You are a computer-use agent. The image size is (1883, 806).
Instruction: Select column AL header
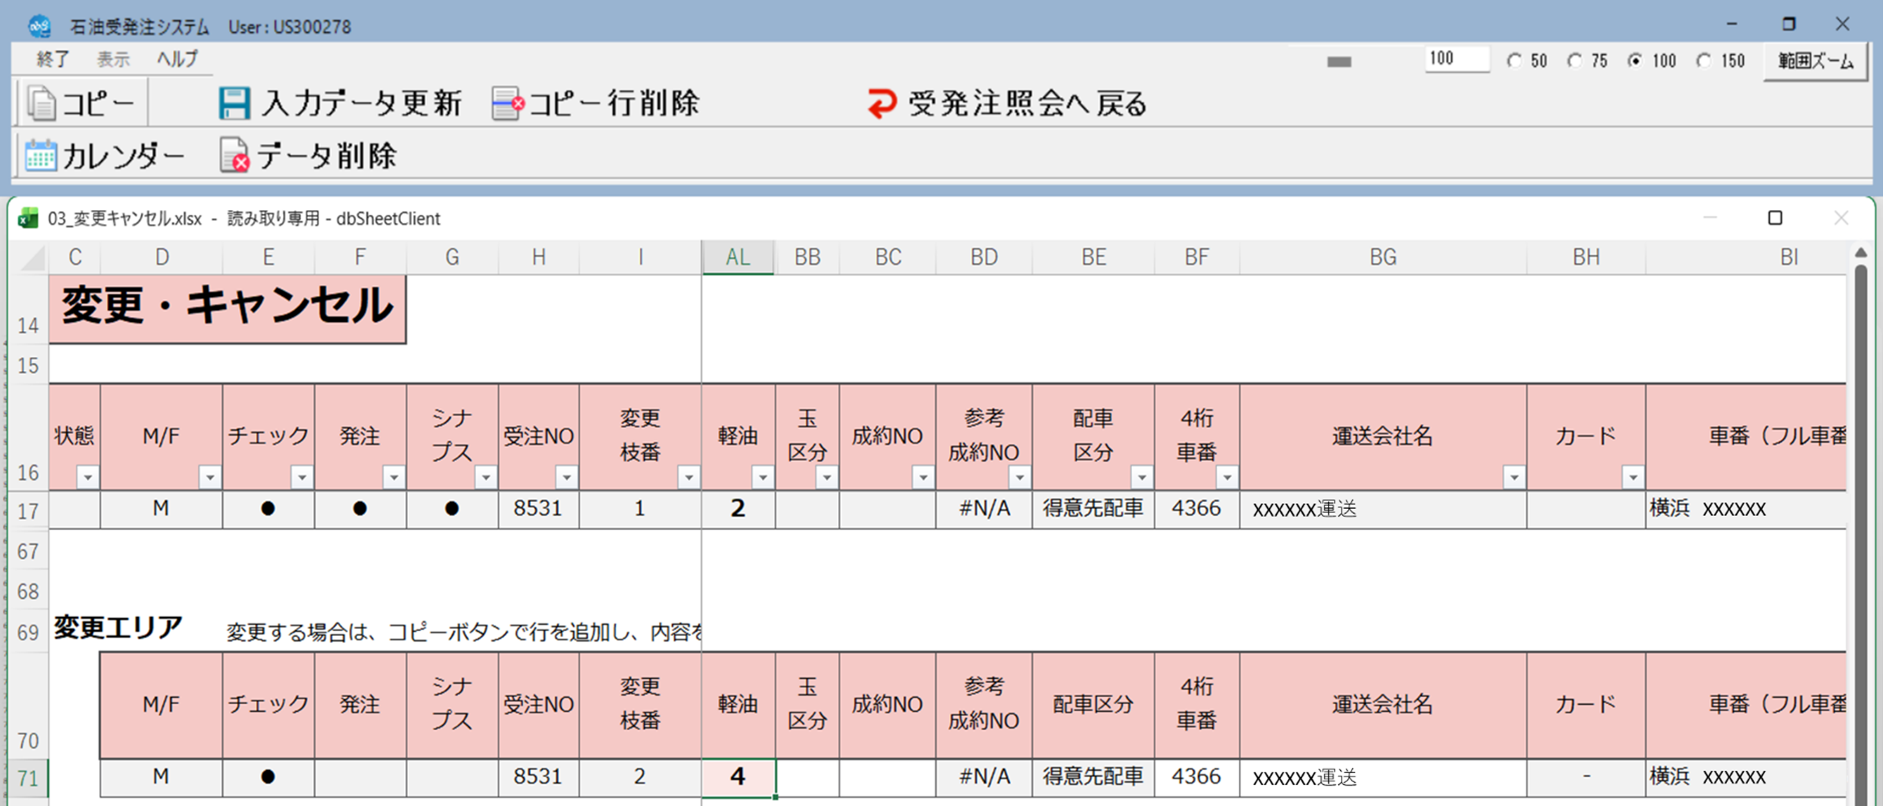pyautogui.click(x=737, y=257)
